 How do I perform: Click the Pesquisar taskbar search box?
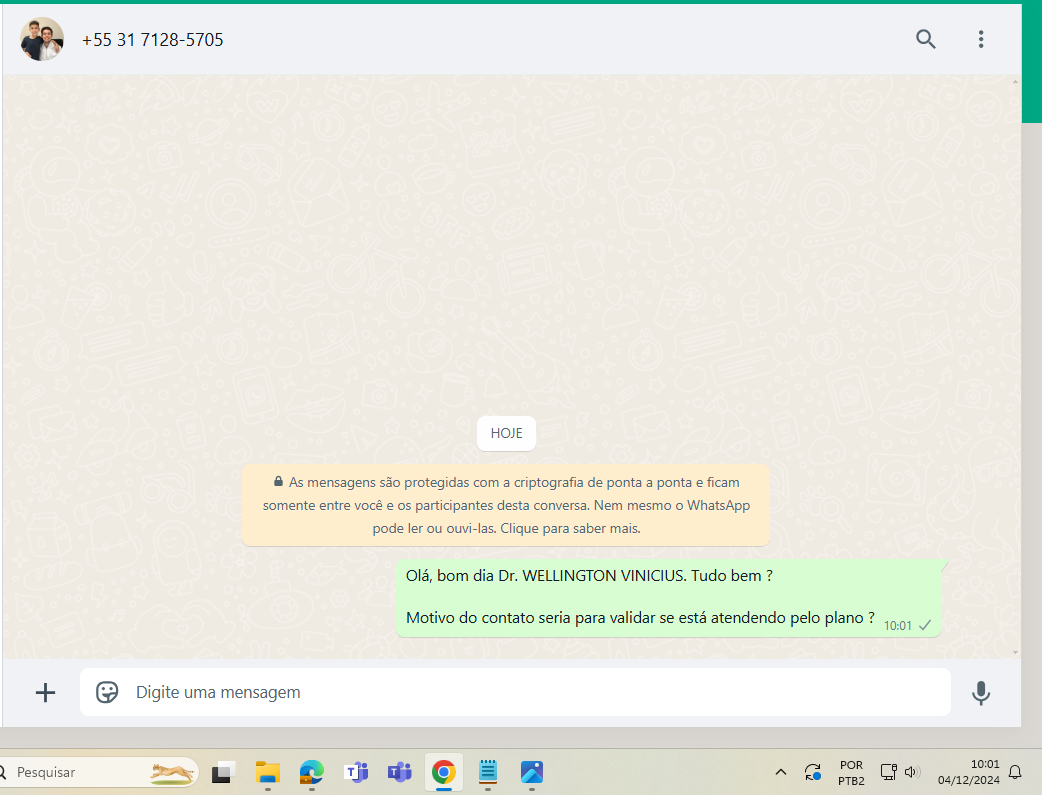98,772
